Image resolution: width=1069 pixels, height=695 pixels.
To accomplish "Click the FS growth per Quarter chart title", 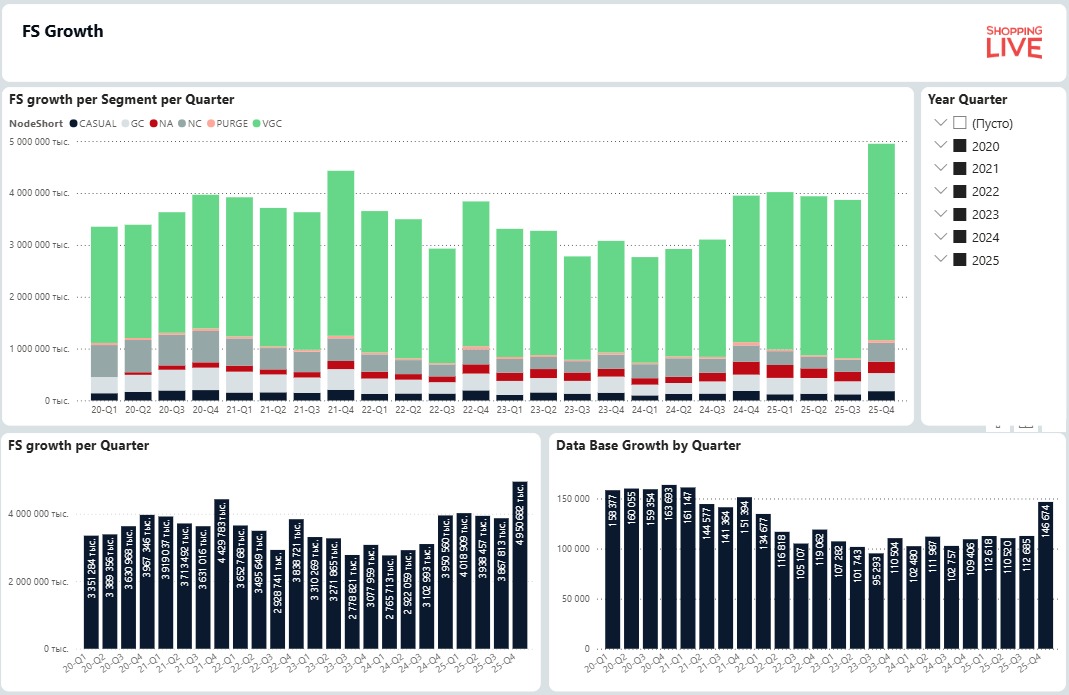I will point(78,445).
